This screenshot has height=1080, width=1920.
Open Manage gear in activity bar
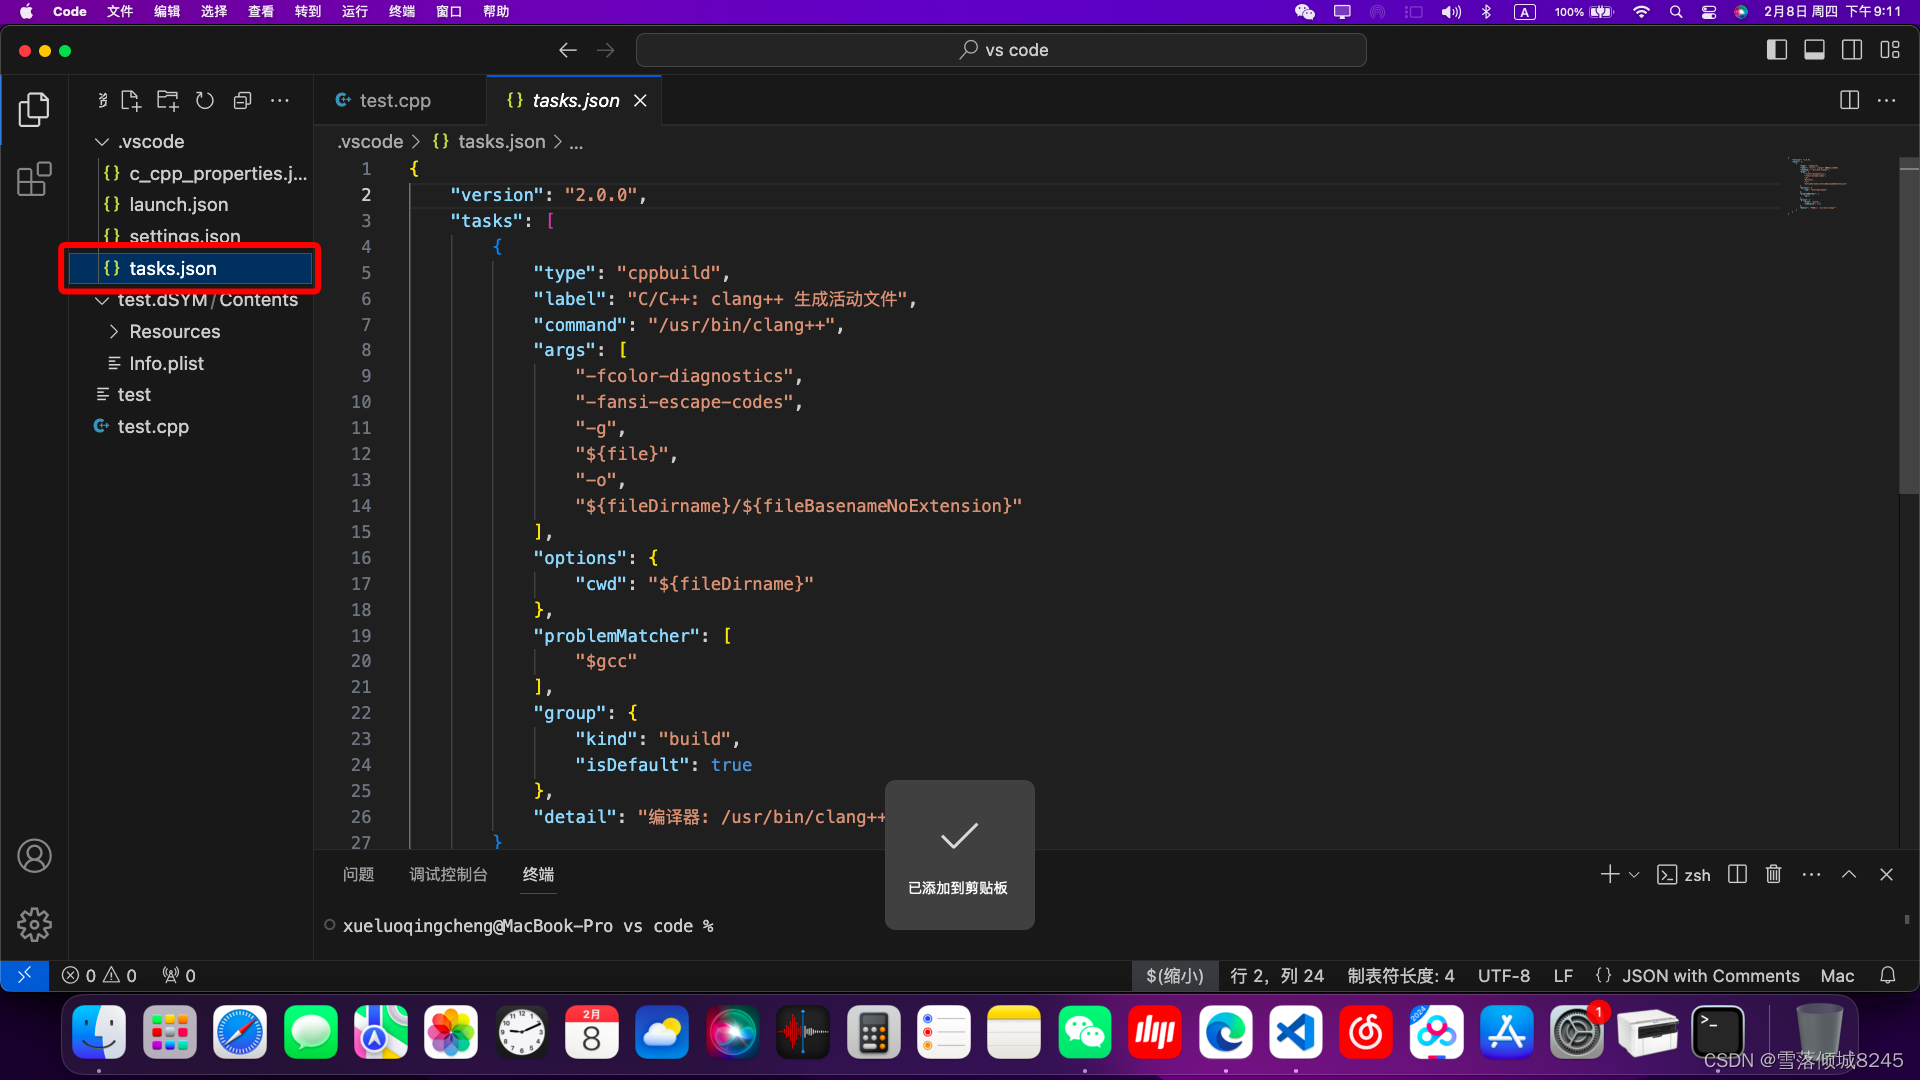coord(34,925)
